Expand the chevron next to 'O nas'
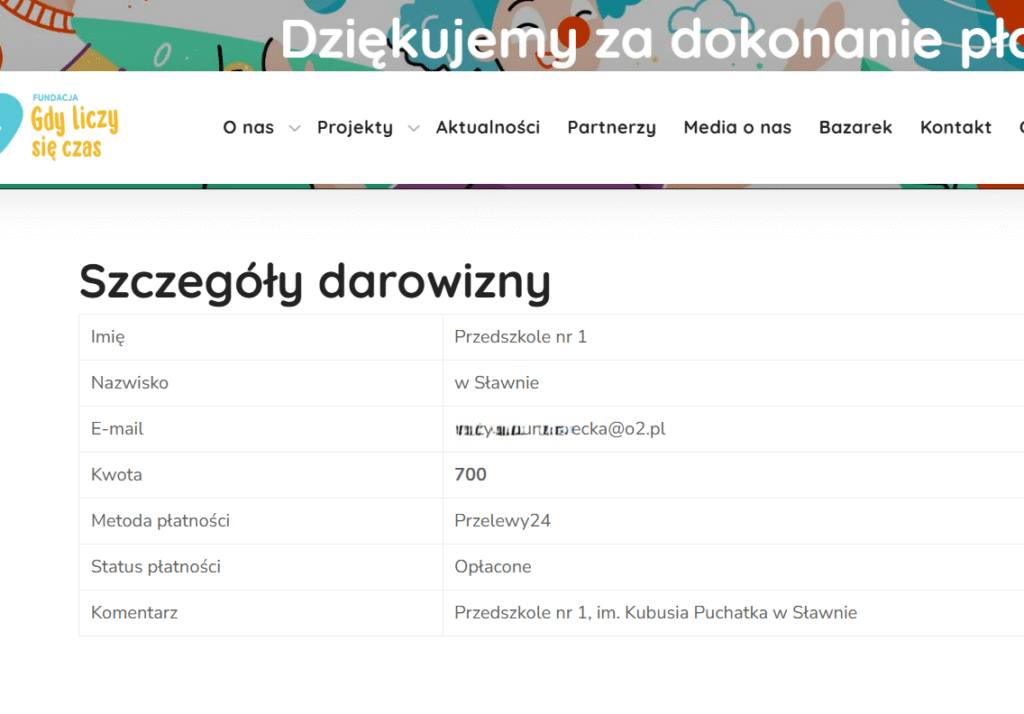 (x=294, y=128)
